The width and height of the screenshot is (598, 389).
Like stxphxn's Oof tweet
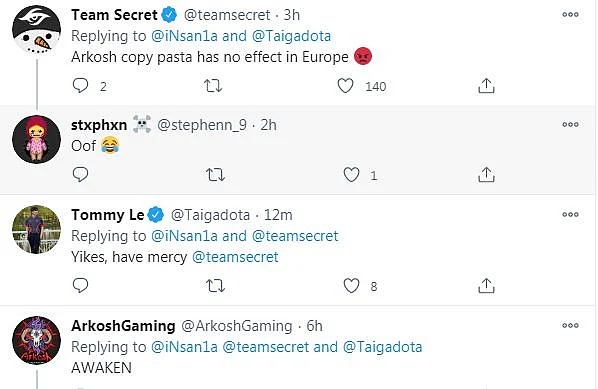[x=351, y=175]
